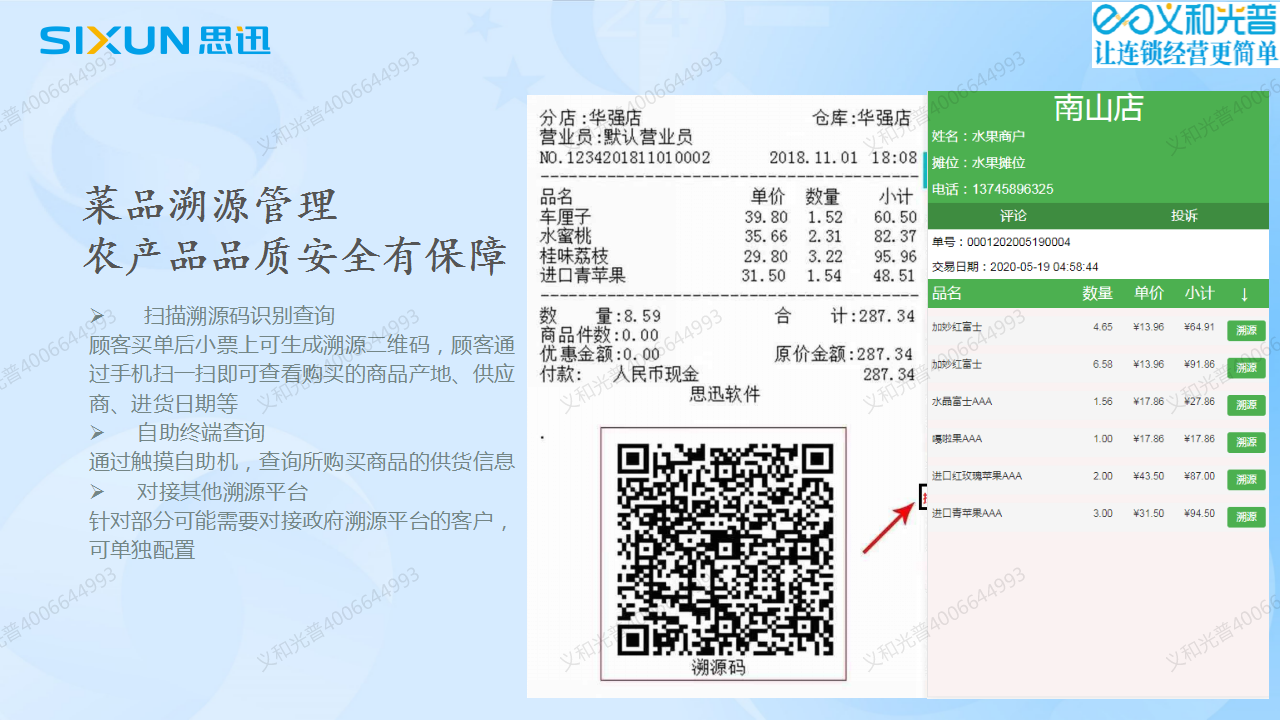Screen dimensions: 1280x720
Task: Click the 车厘子 item on the receipt
Action: [566, 216]
